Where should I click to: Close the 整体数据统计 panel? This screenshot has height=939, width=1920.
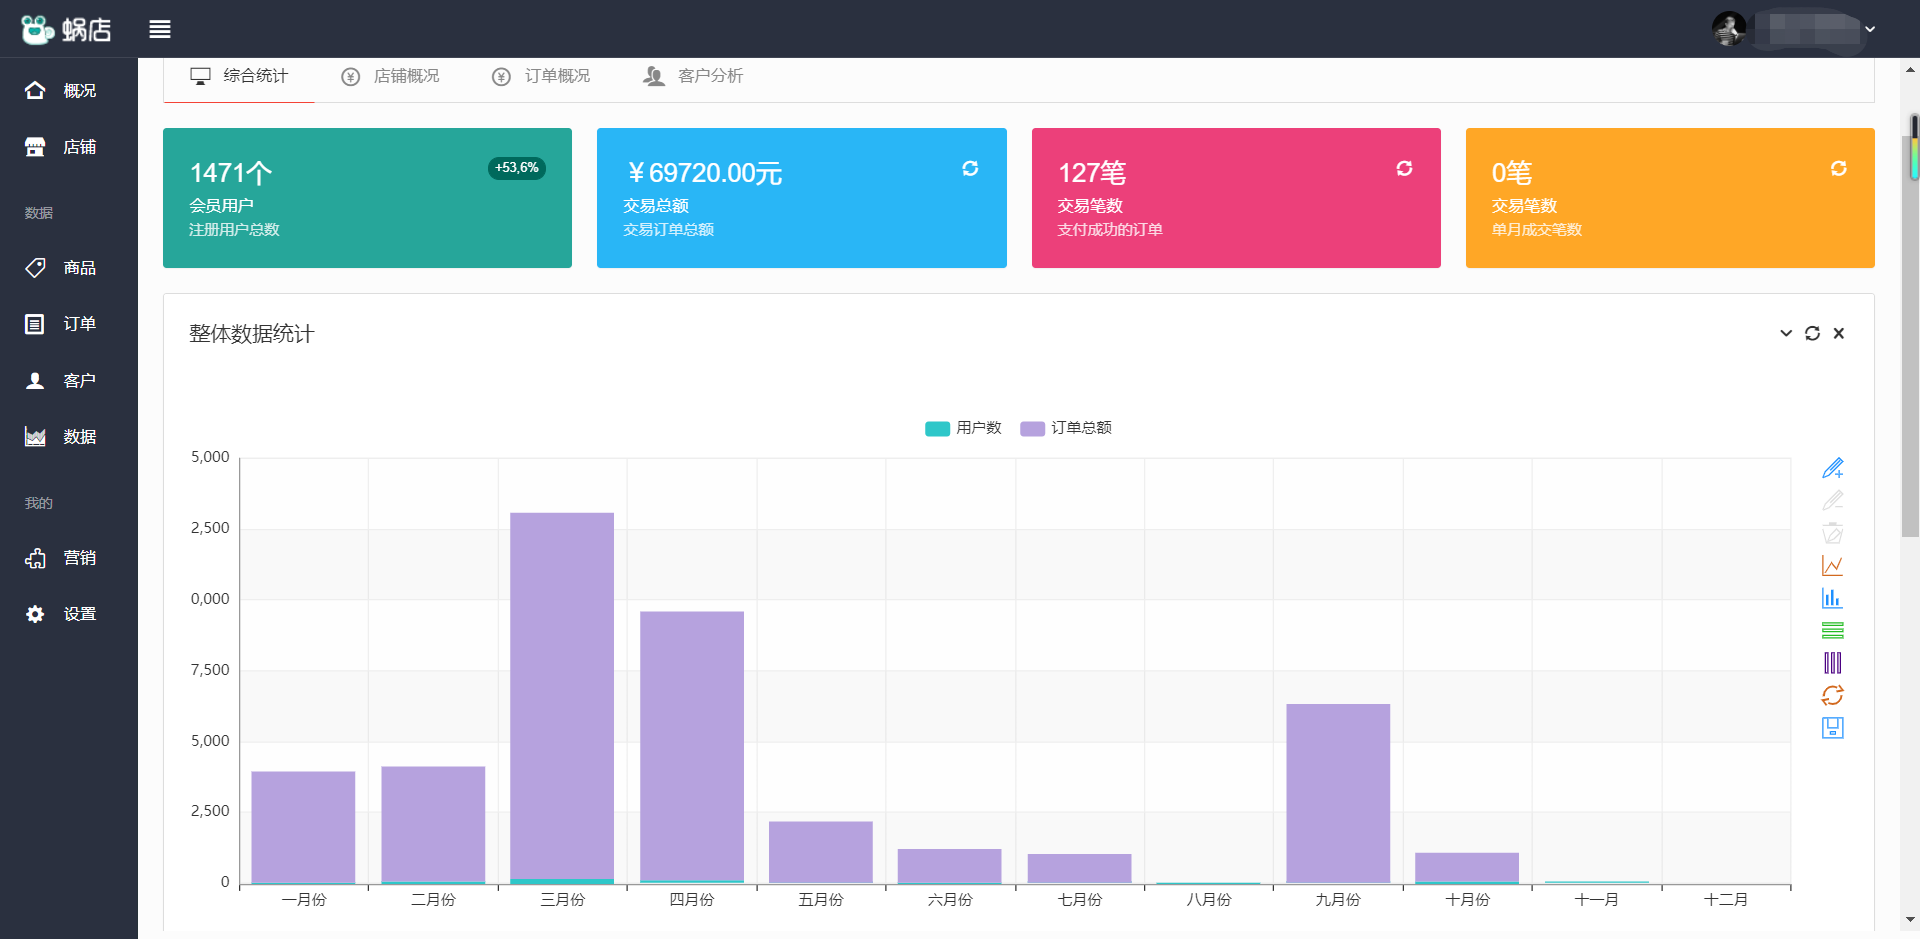(x=1838, y=333)
